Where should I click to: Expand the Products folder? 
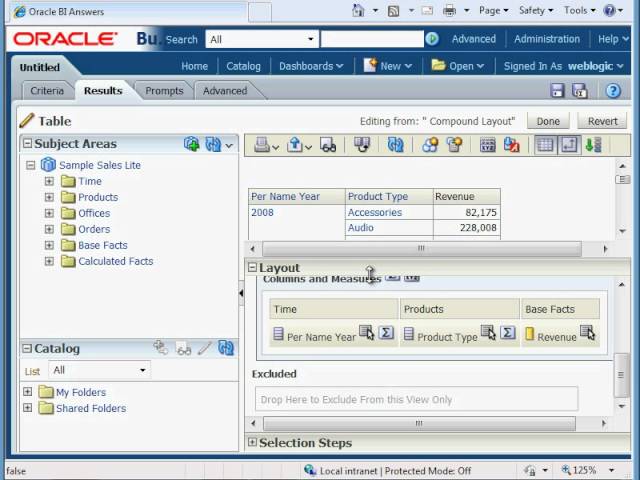click(x=49, y=197)
